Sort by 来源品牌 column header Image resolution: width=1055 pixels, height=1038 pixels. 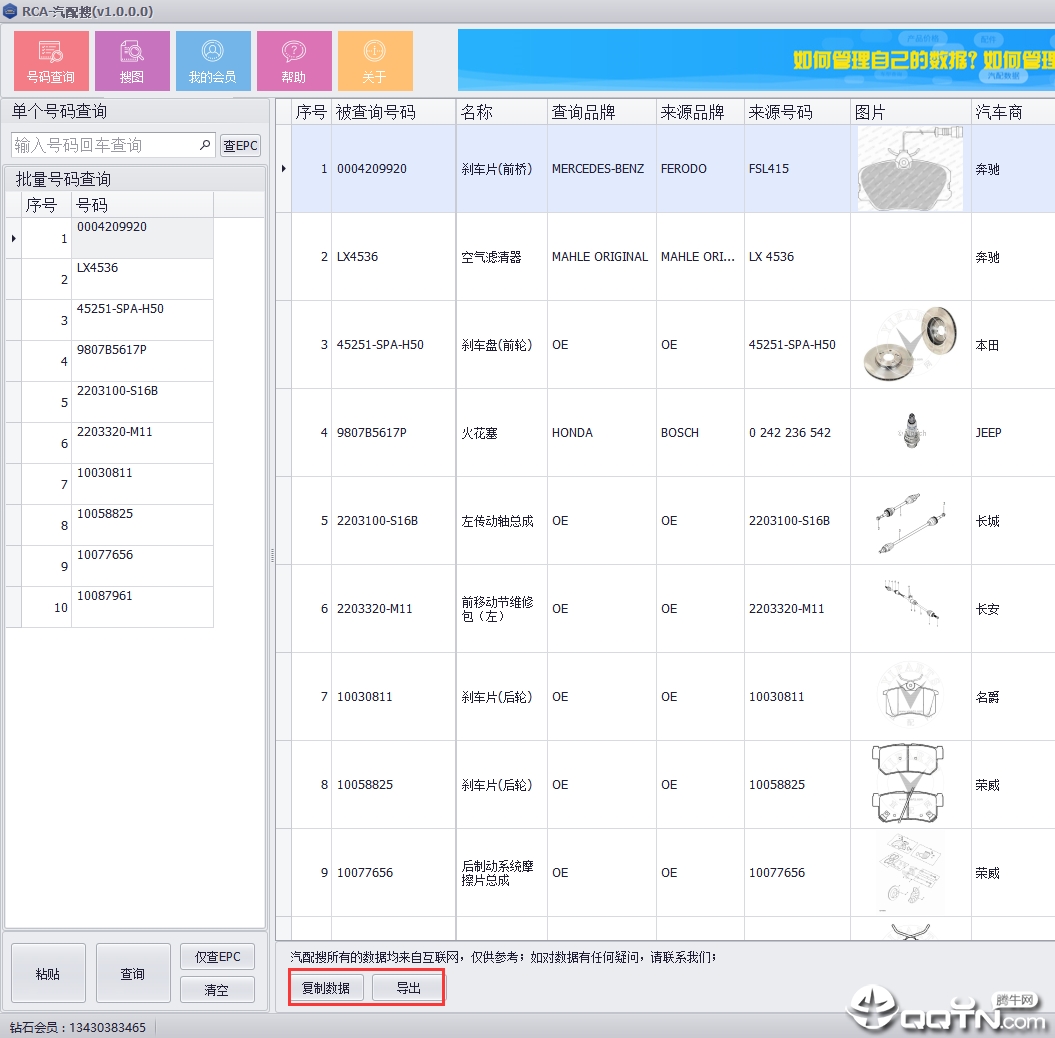[x=700, y=112]
